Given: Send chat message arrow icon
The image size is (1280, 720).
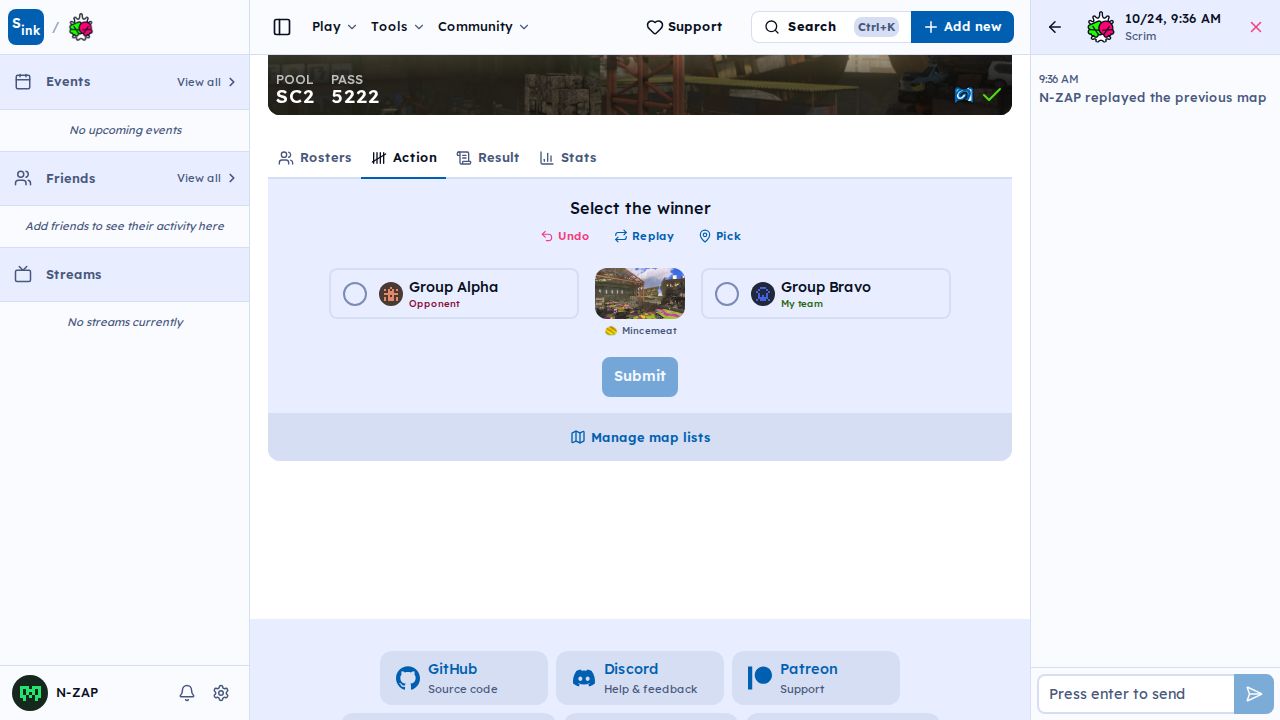Looking at the screenshot, I should (1254, 694).
